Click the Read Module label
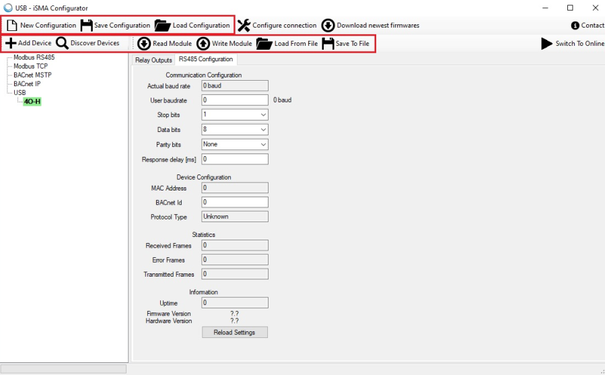 pyautogui.click(x=172, y=44)
